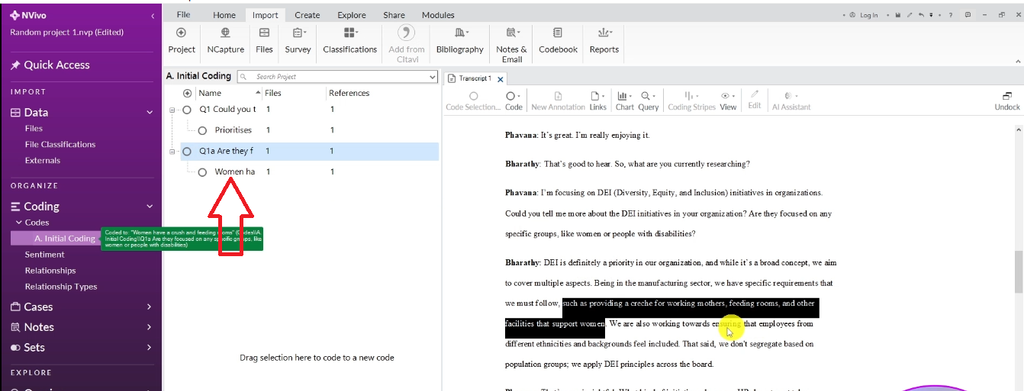Click the Code Selection toolbar button

point(473,100)
